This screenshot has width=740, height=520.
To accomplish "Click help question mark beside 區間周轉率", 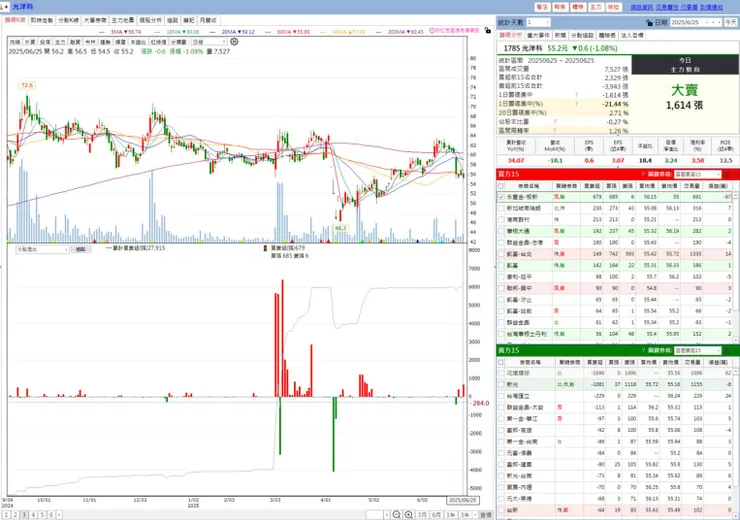I will (555, 131).
